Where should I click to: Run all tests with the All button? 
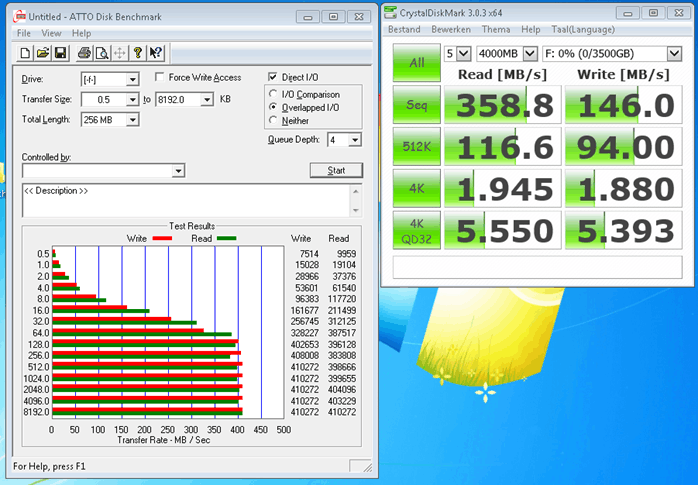pyautogui.click(x=416, y=63)
